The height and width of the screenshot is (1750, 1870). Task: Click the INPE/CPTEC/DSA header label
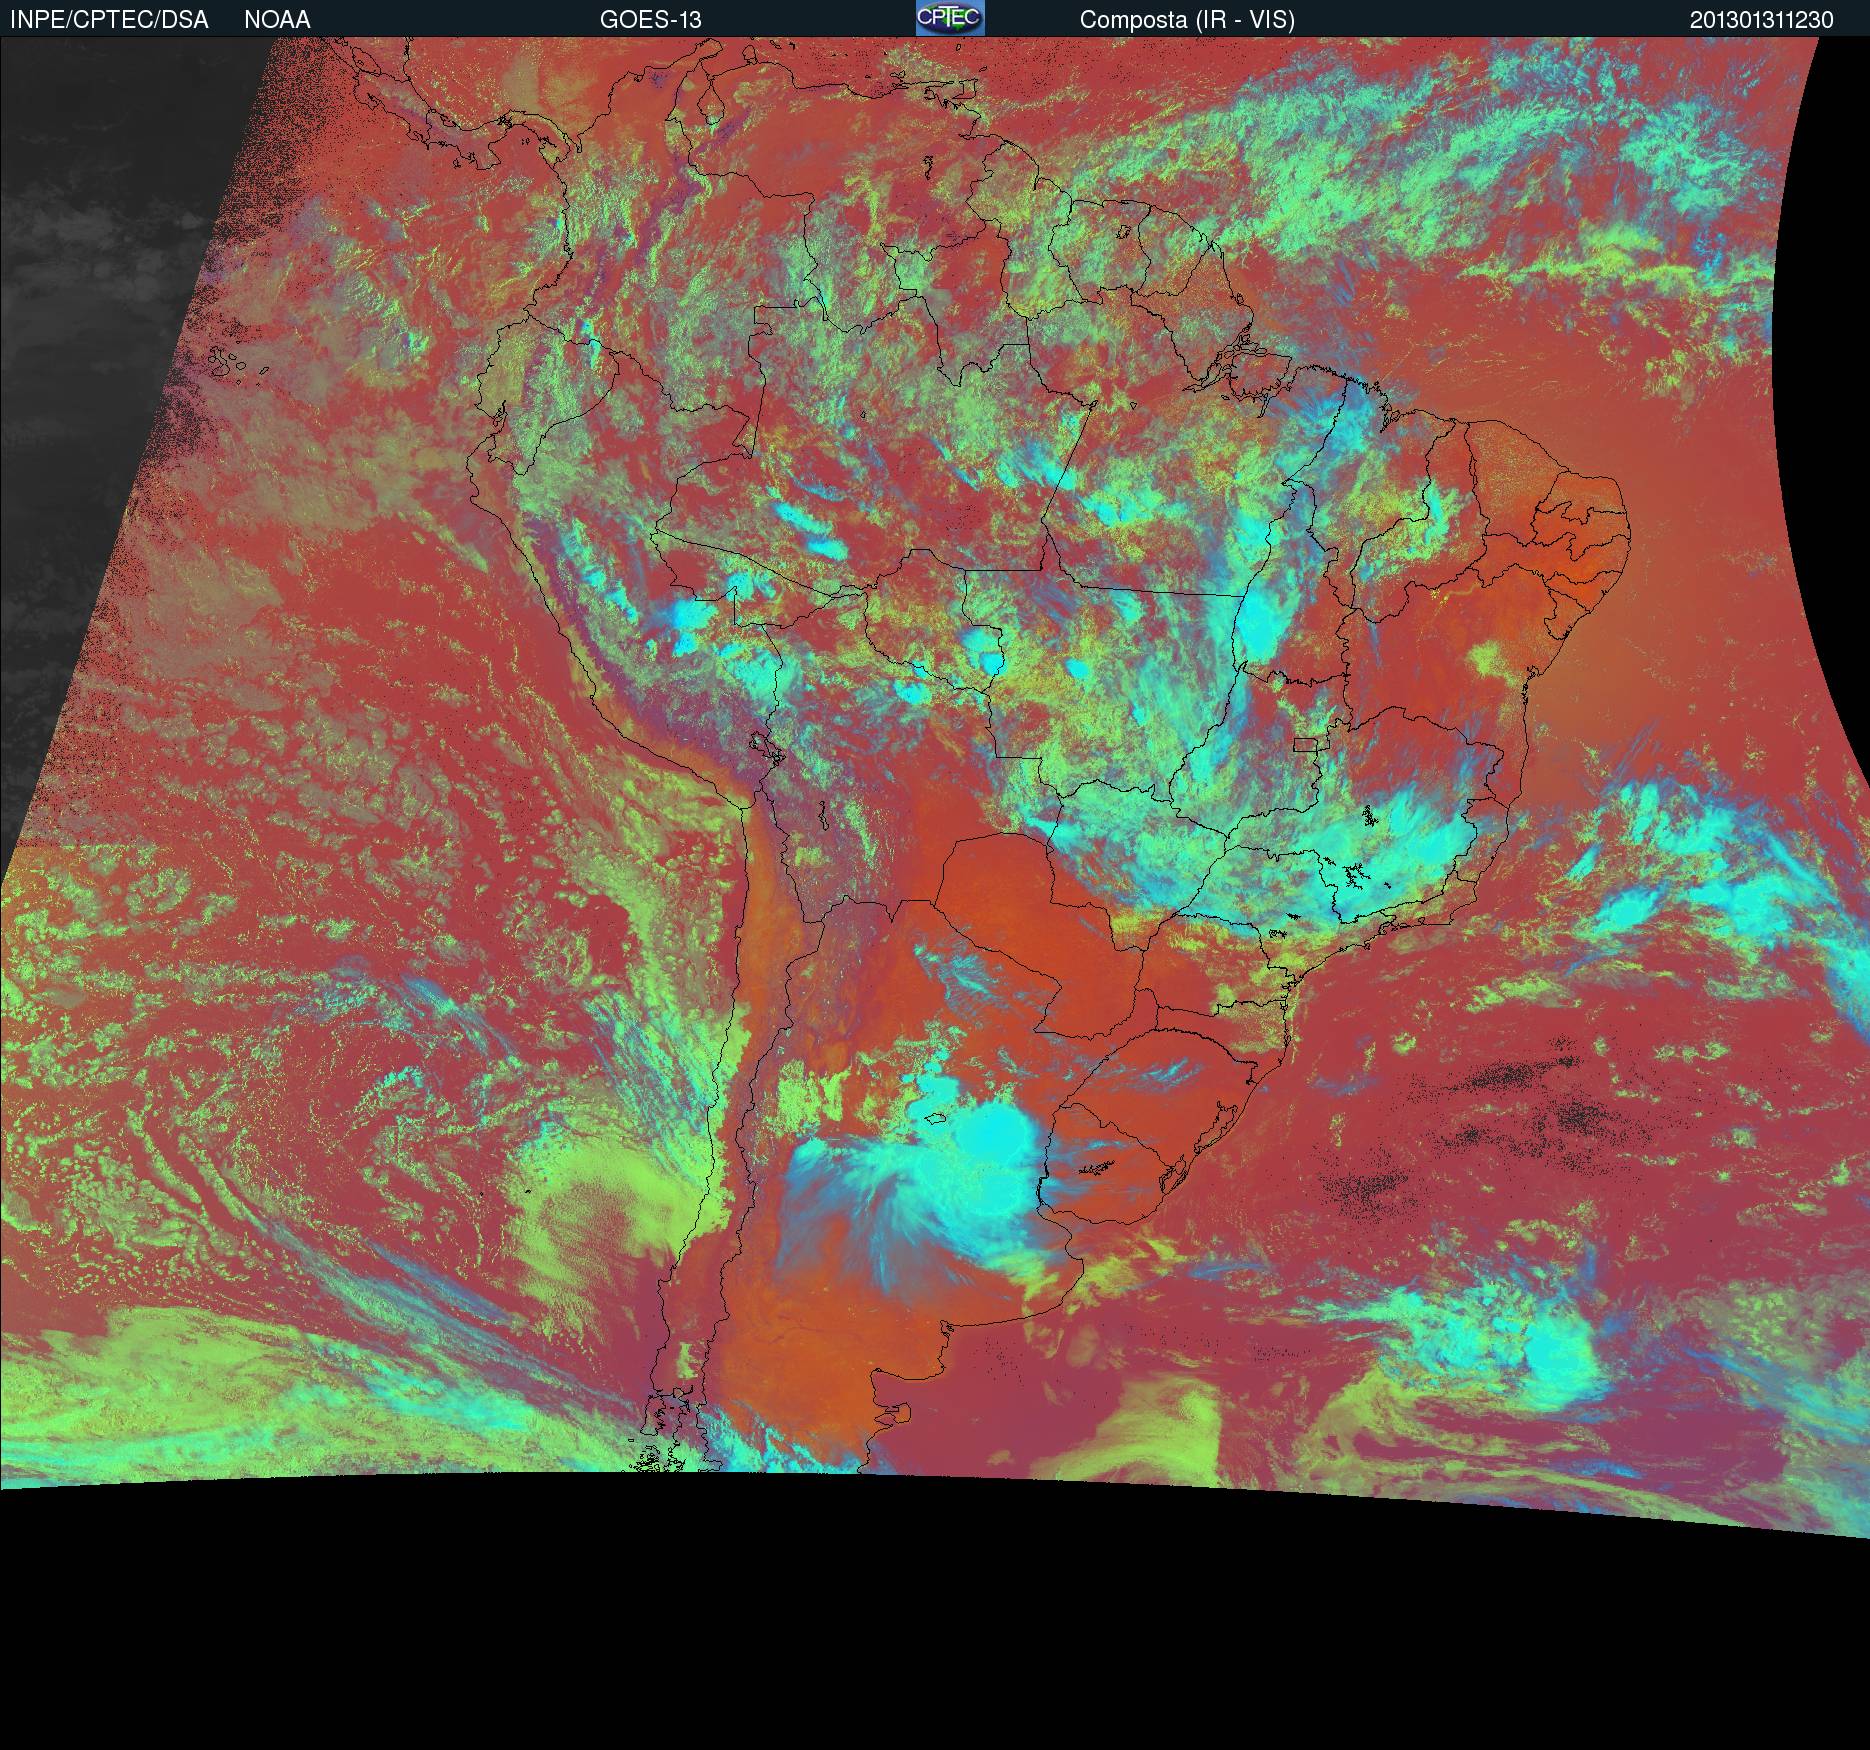[109, 20]
